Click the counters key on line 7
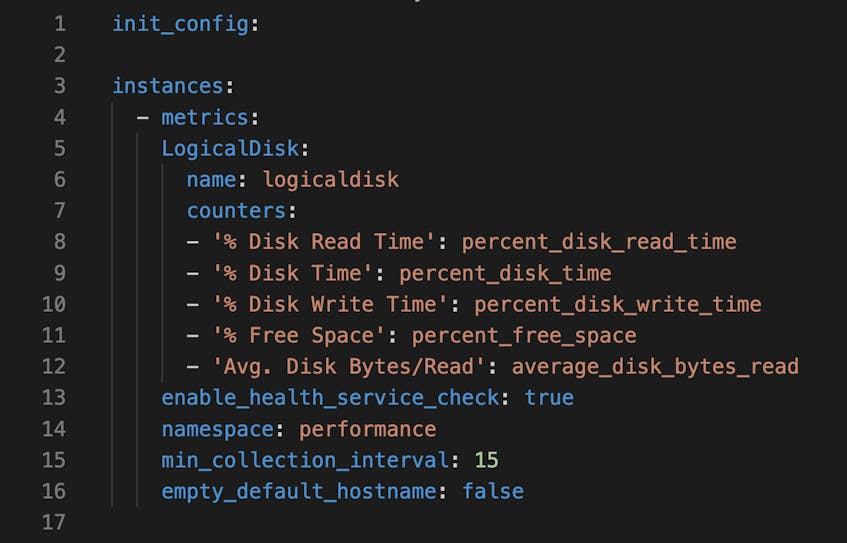 point(235,210)
